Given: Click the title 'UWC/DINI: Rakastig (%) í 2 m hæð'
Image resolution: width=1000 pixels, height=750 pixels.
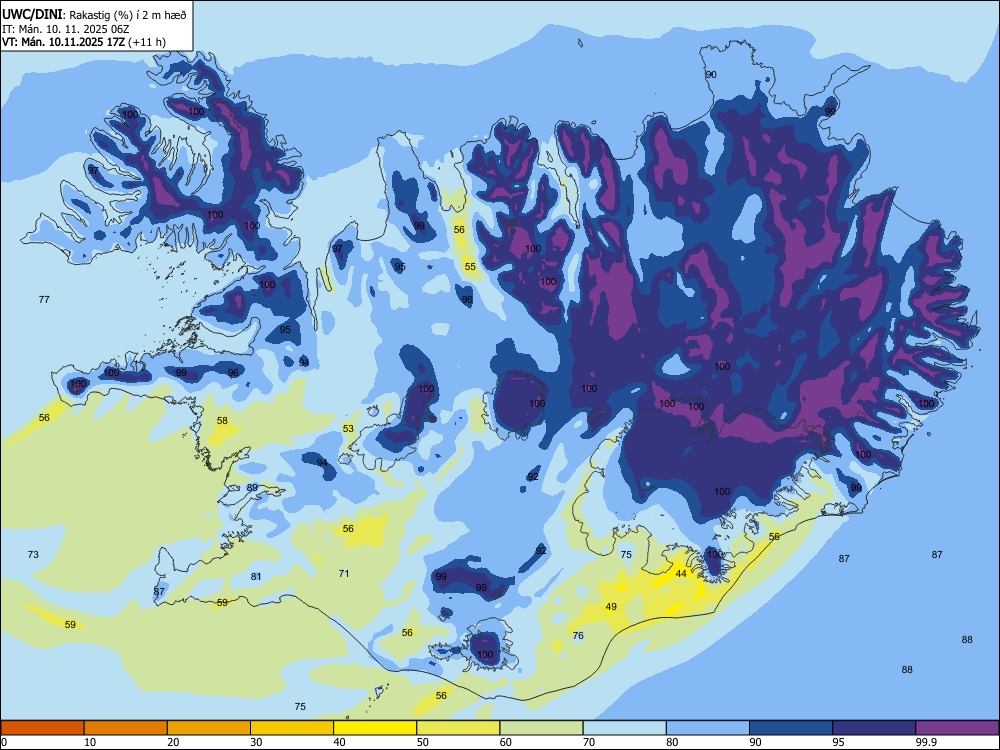Looking at the screenshot, I should click(94, 15).
